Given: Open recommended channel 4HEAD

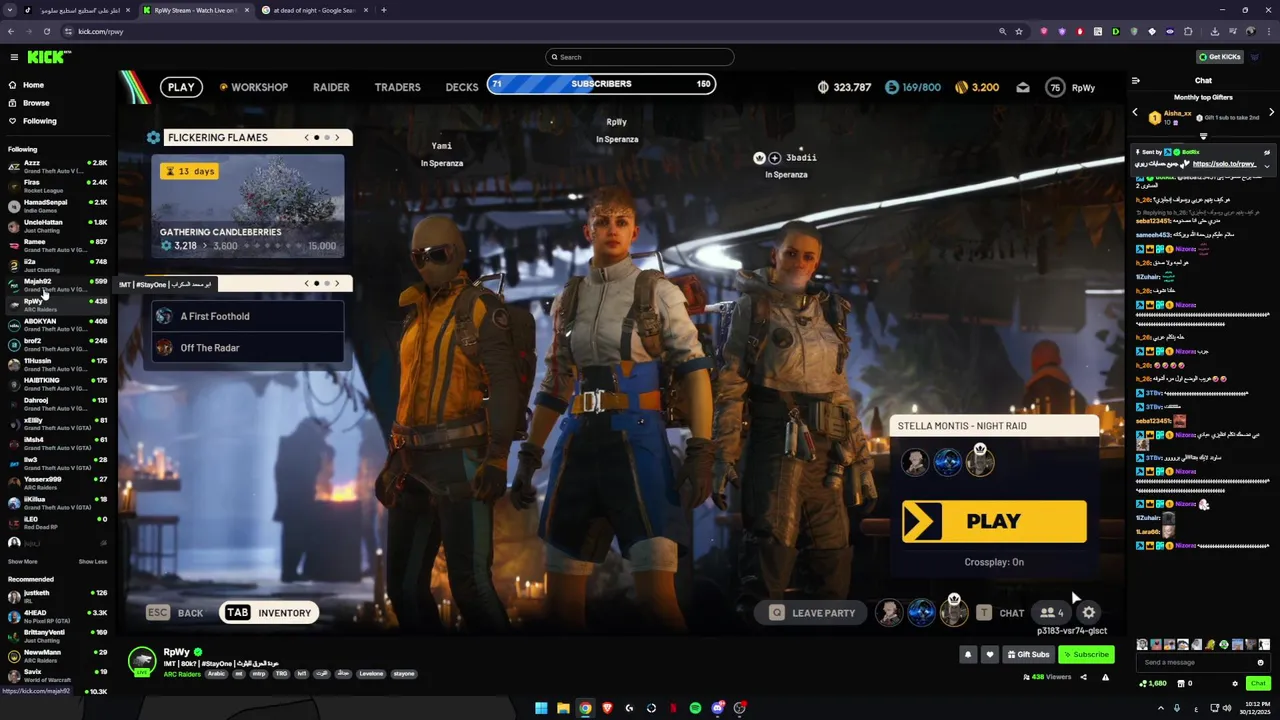Looking at the screenshot, I should point(59,617).
